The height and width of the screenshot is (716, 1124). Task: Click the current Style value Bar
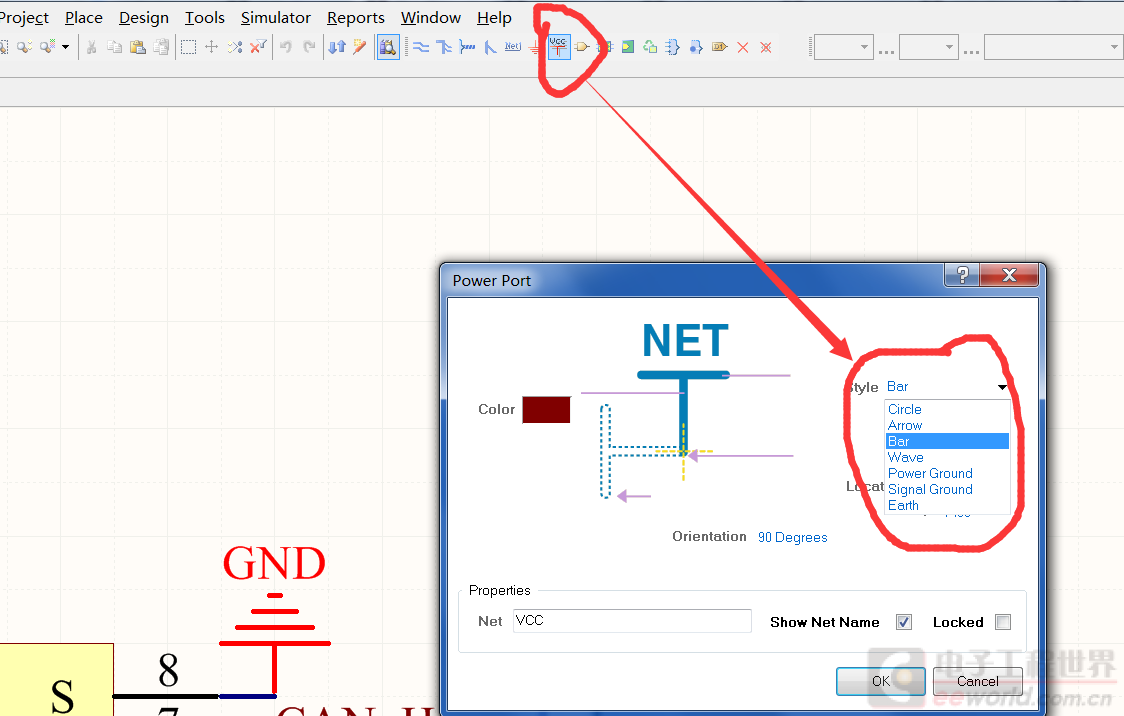coord(897,386)
